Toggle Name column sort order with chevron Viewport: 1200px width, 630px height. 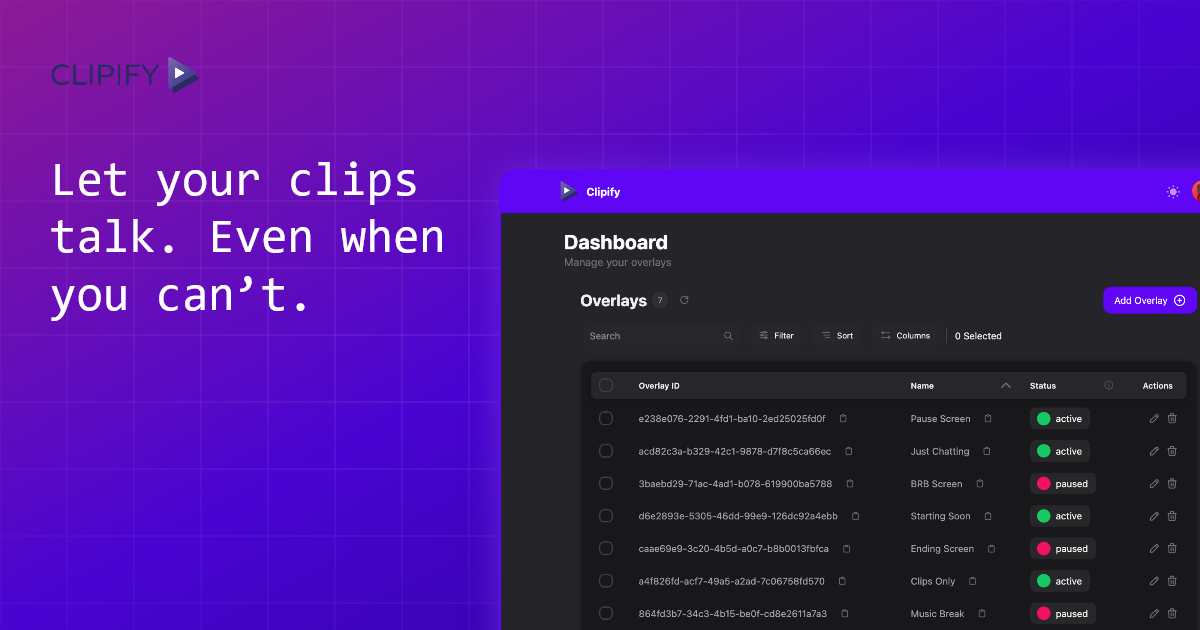coord(1006,385)
